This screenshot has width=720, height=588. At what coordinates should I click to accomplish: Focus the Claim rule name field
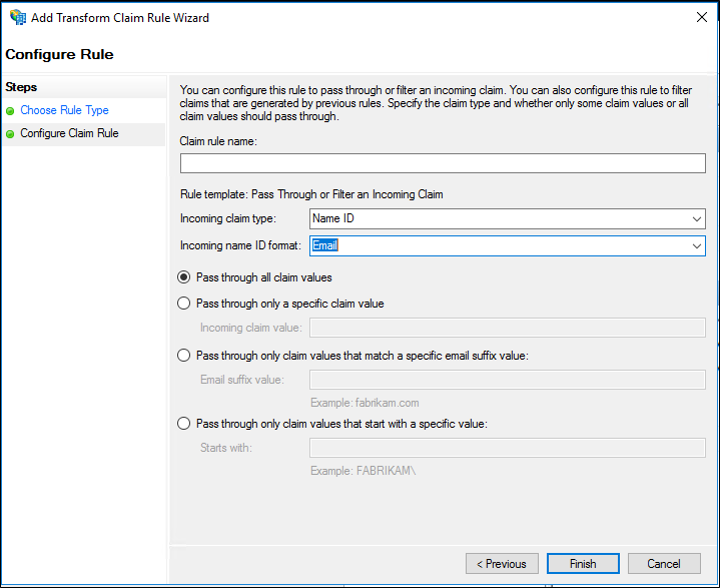[443, 163]
